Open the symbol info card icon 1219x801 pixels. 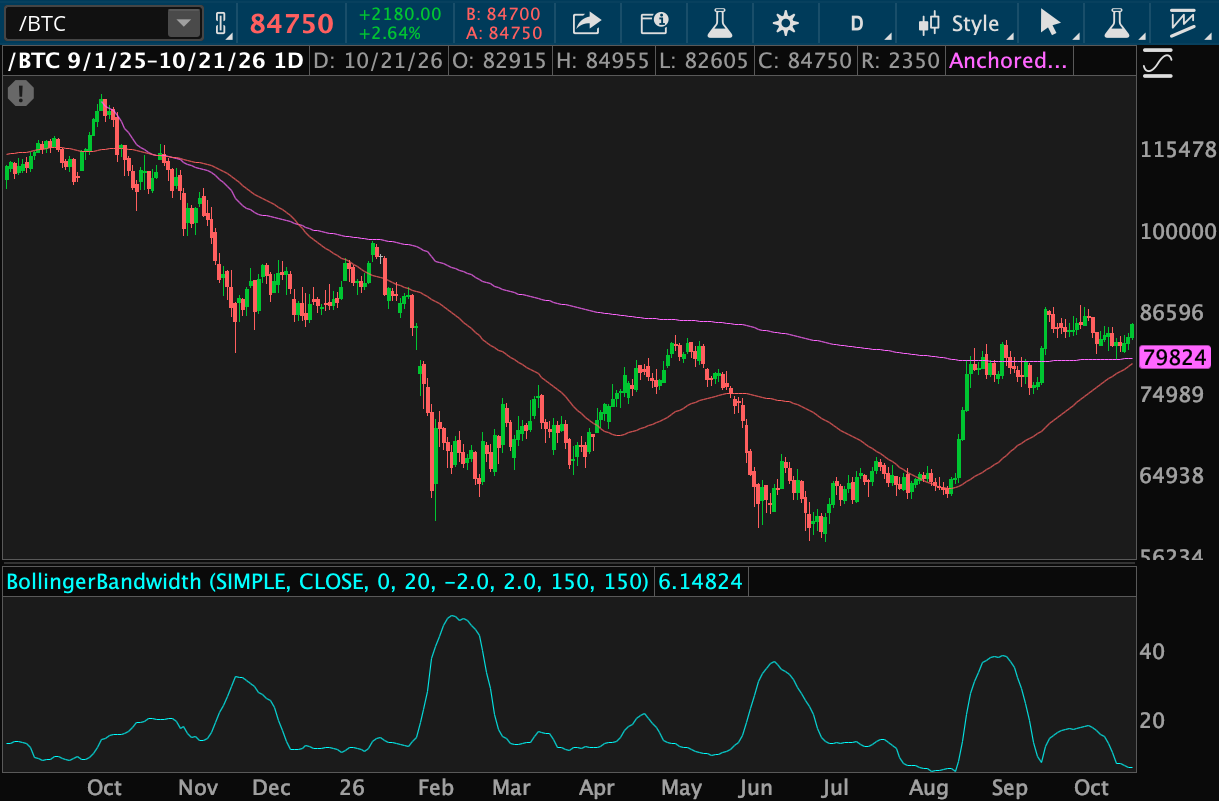pyautogui.click(x=655, y=23)
